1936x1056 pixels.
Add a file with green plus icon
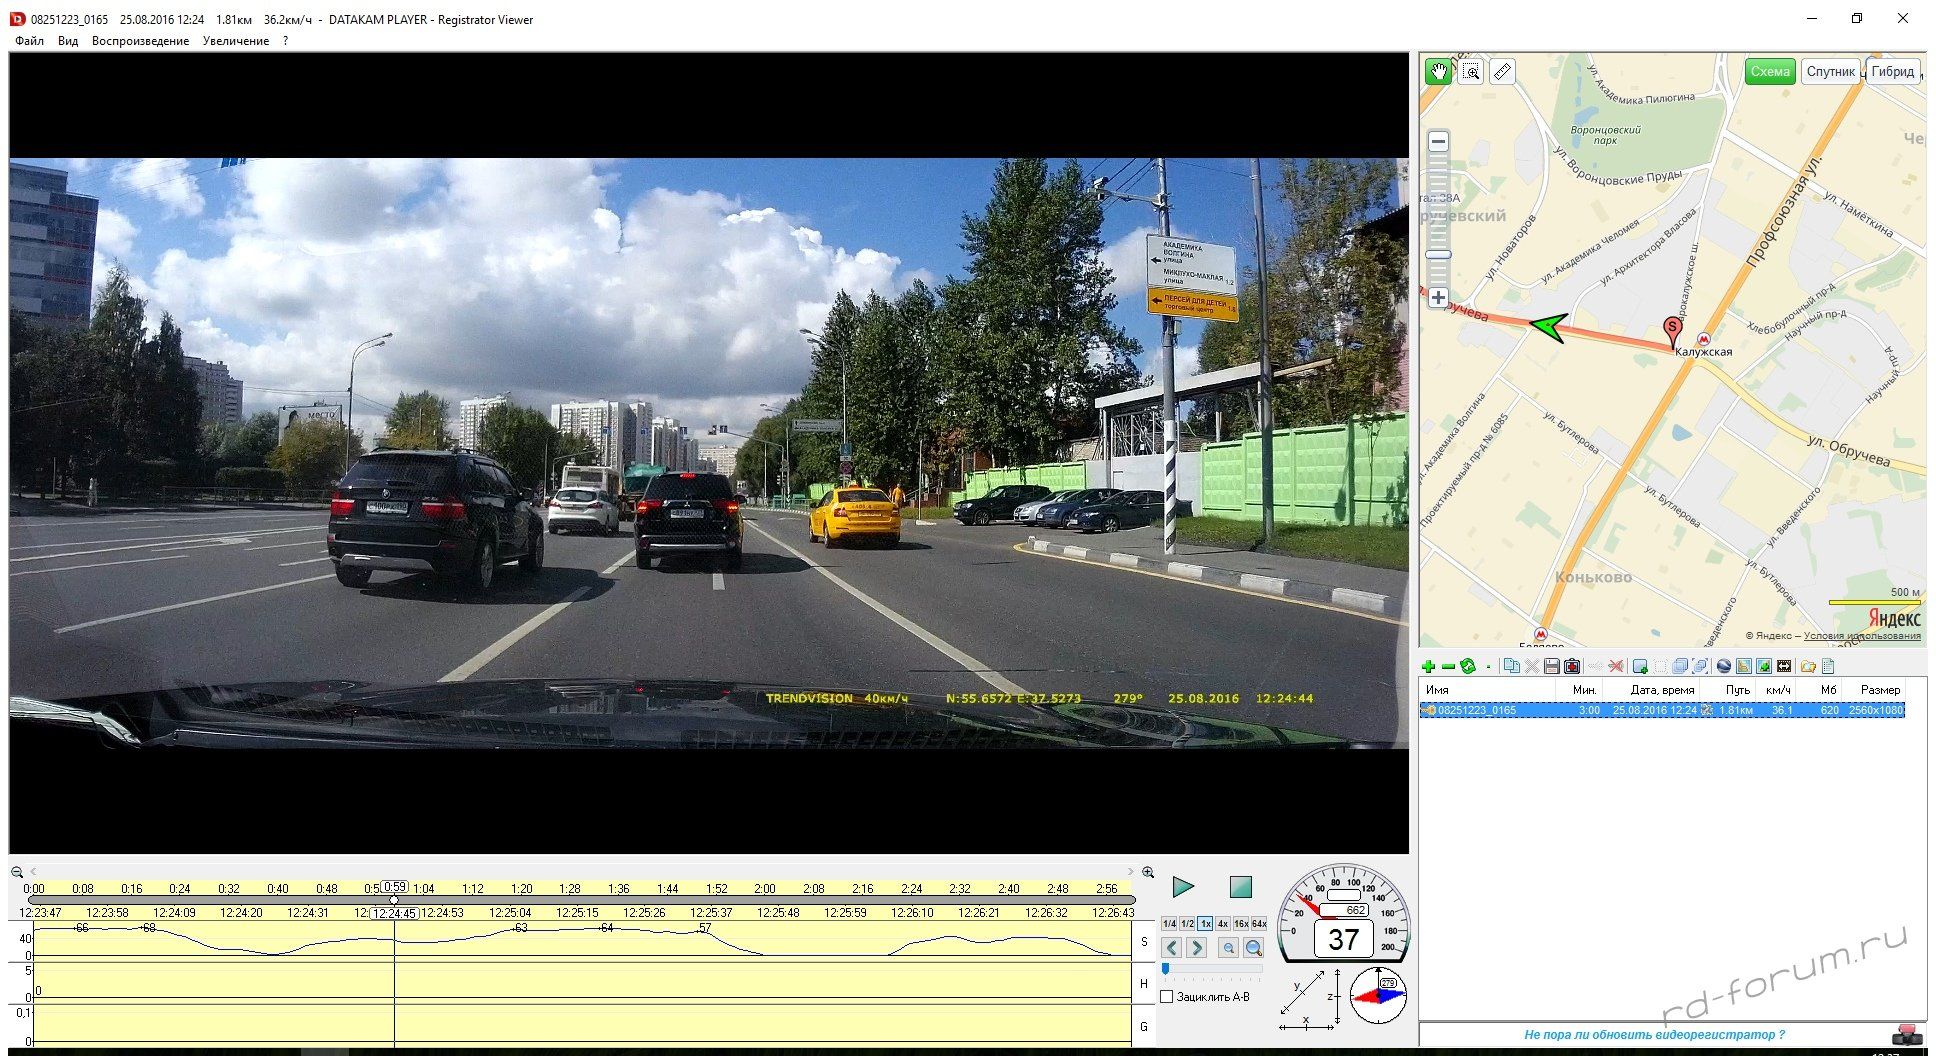pyautogui.click(x=1428, y=666)
